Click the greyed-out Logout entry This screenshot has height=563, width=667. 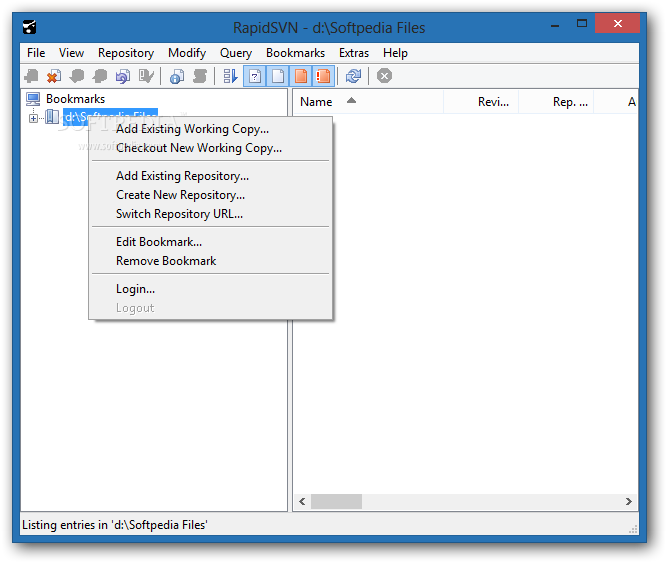click(211, 308)
